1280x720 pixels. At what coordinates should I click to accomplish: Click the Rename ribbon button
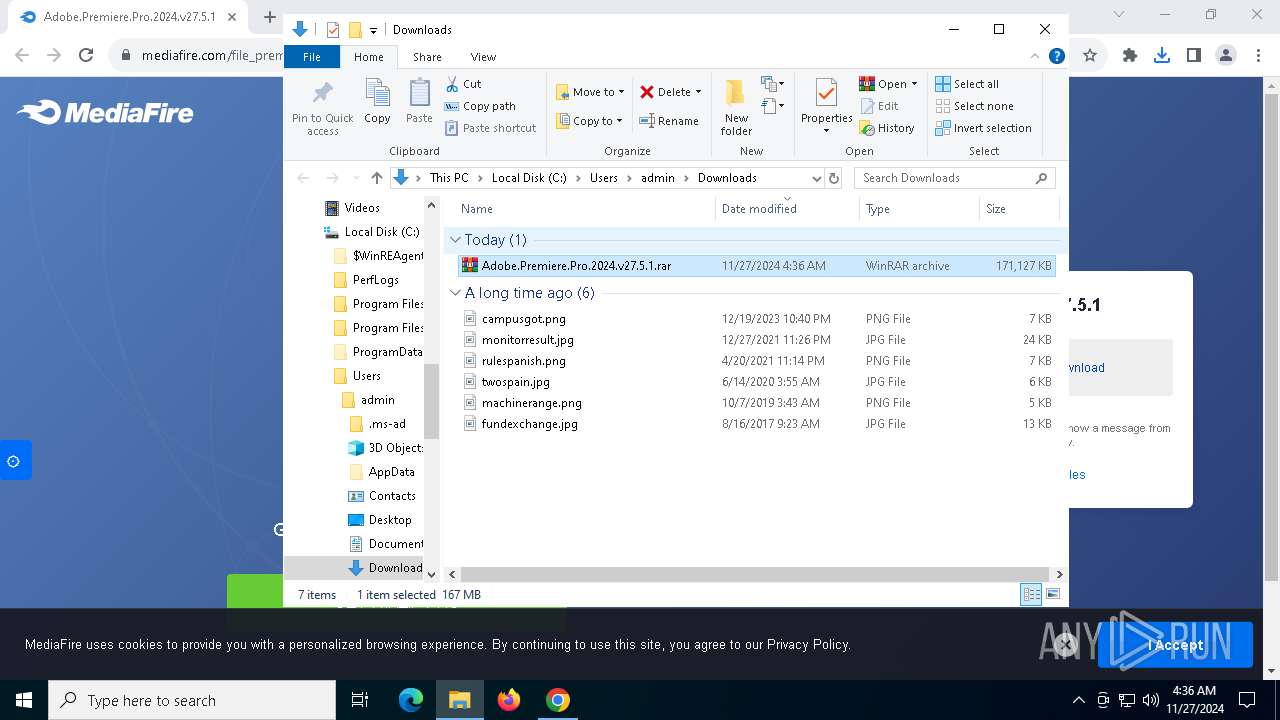point(669,121)
